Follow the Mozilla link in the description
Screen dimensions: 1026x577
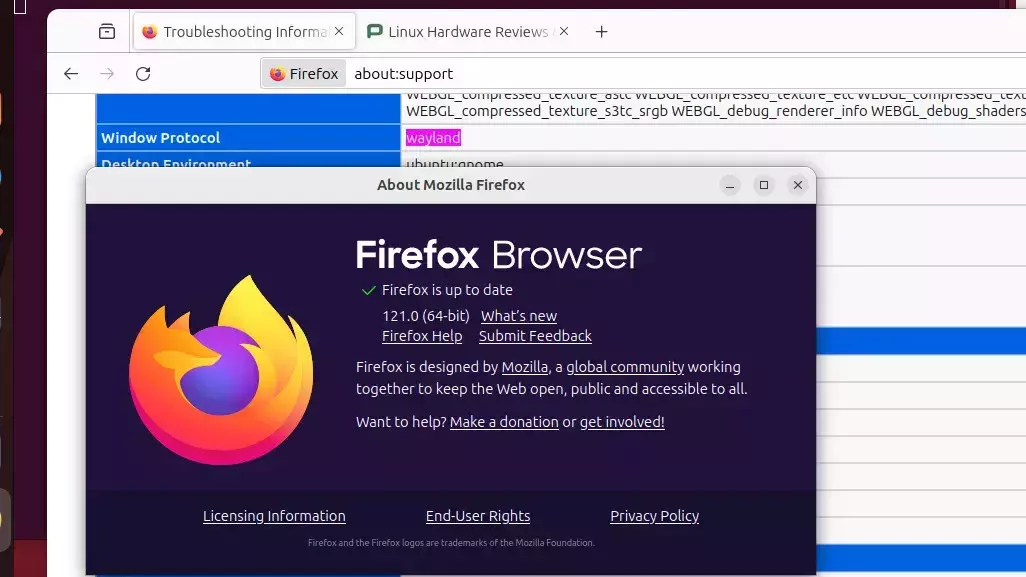click(x=525, y=367)
